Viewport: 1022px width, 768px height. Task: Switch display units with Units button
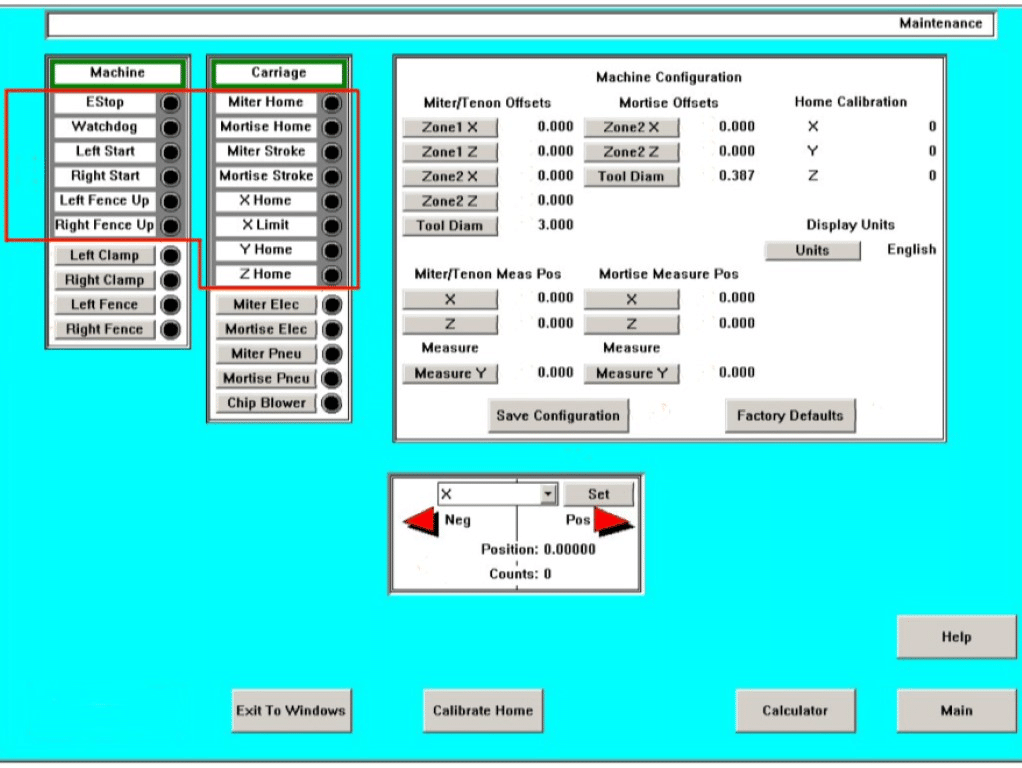pos(812,250)
